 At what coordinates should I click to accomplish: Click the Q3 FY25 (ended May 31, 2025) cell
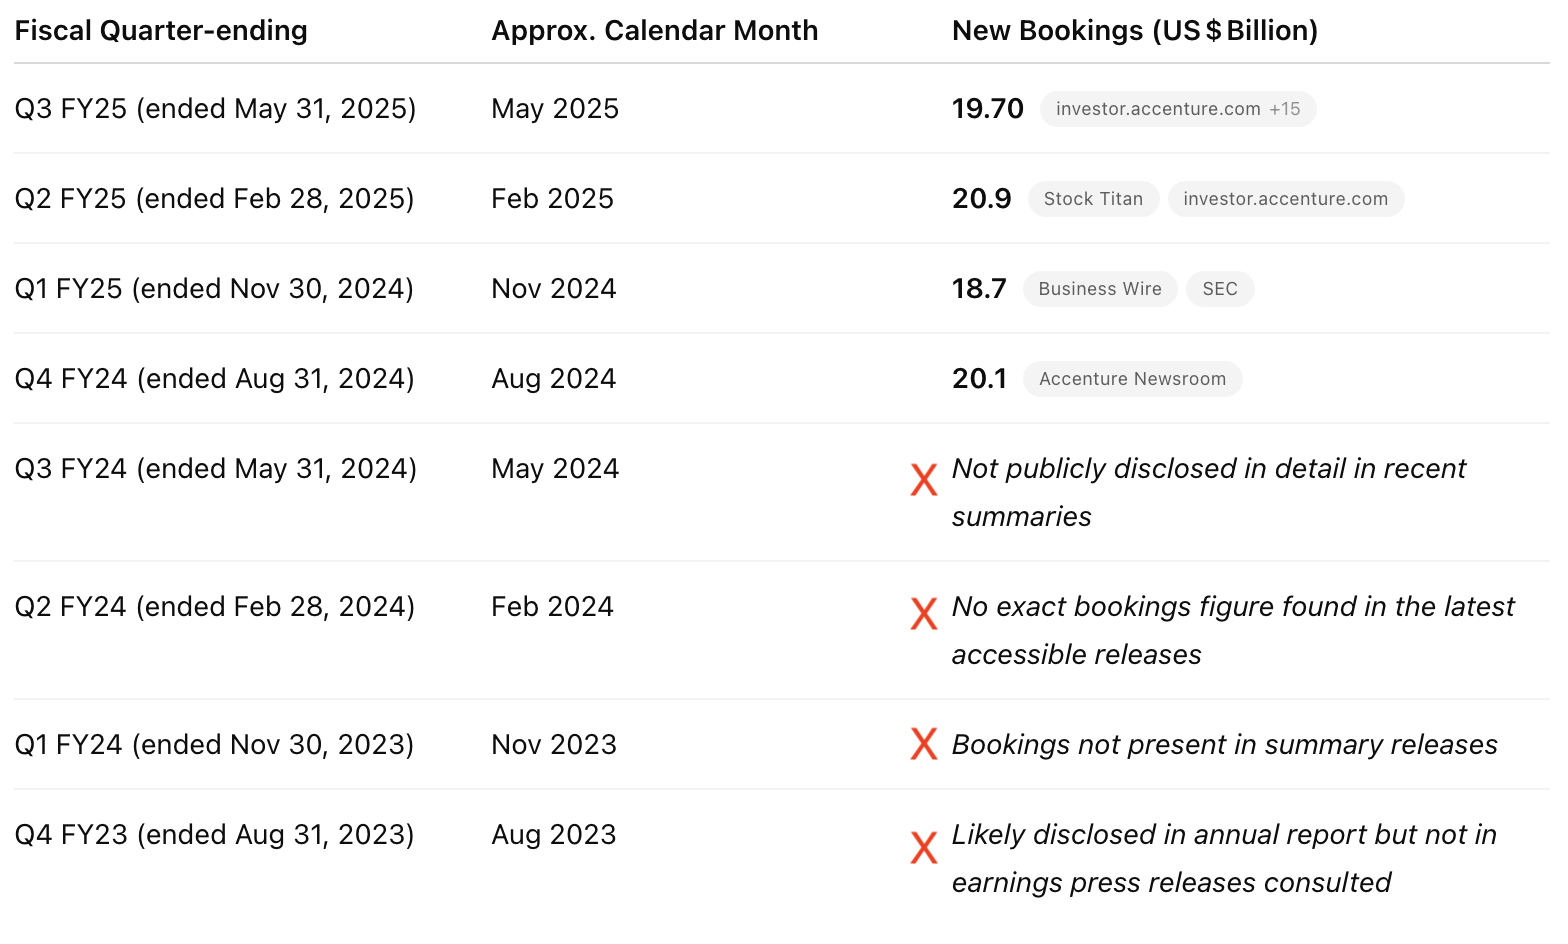click(x=215, y=109)
